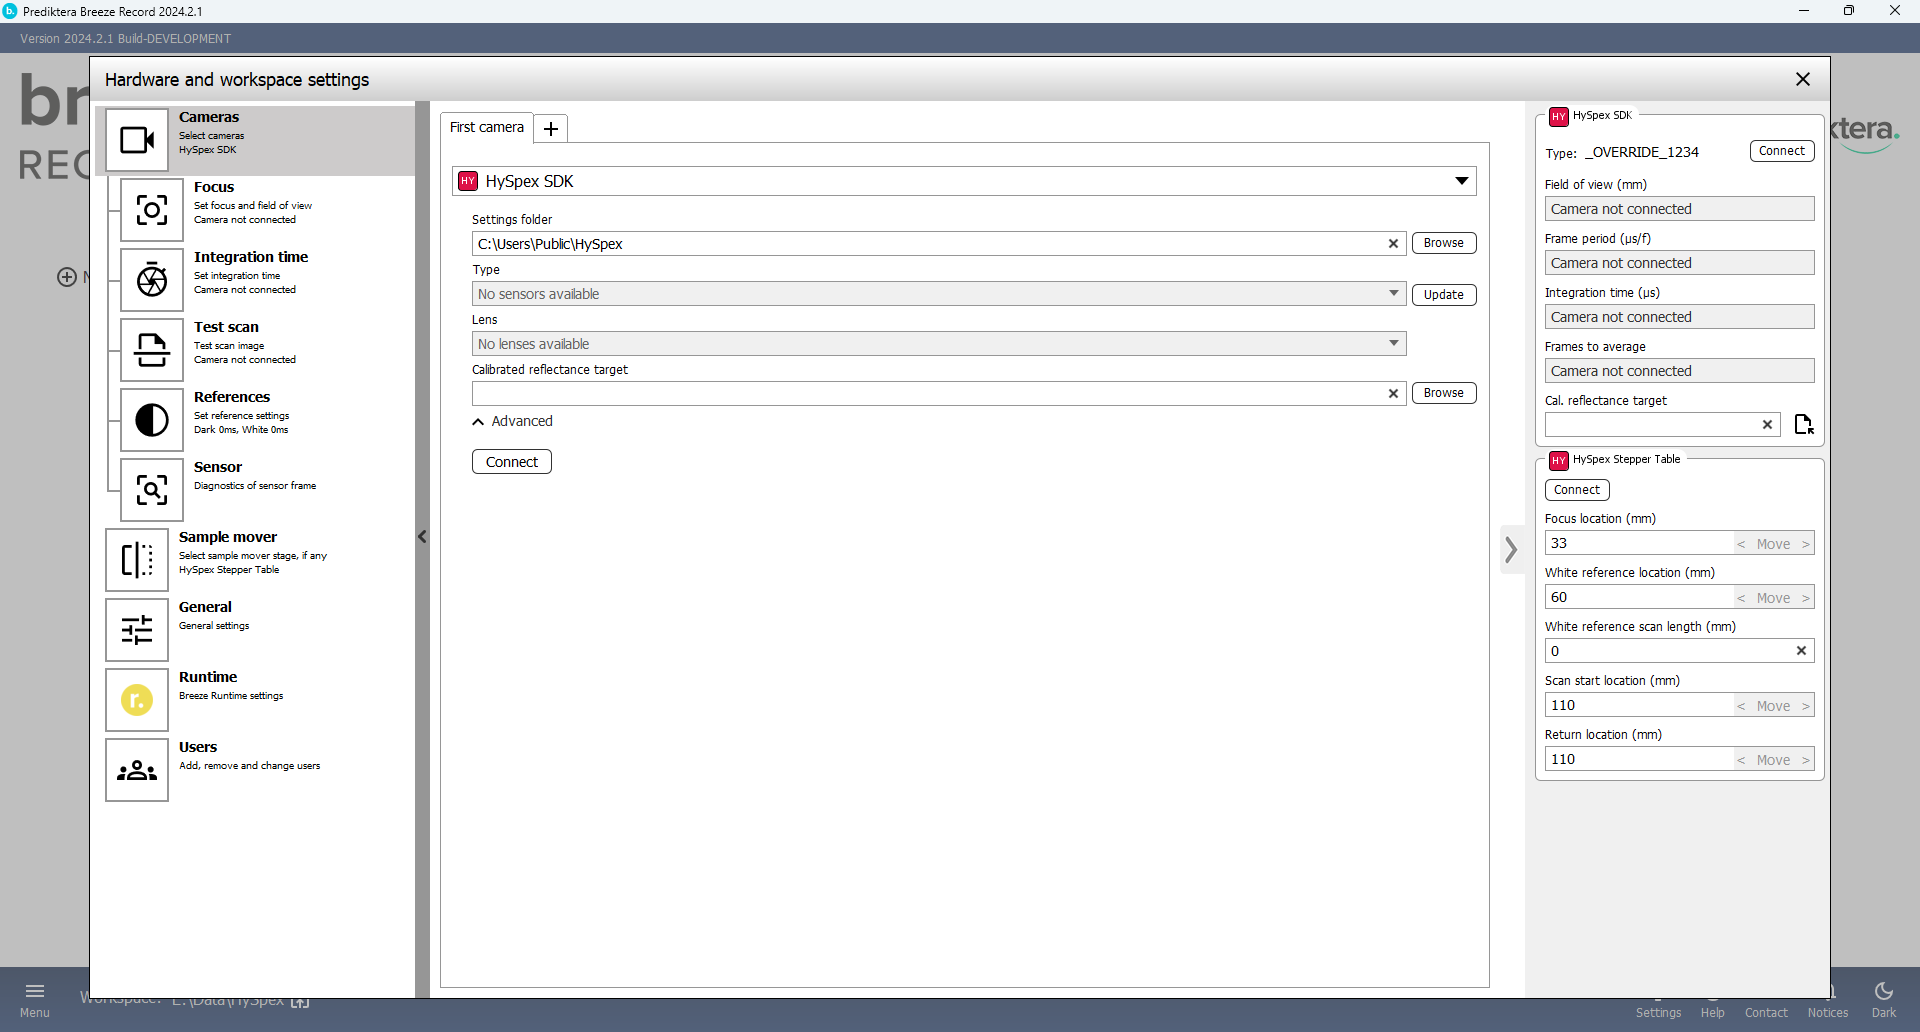Open the Sensor diagnostics icon
The height and width of the screenshot is (1032, 1920).
(152, 490)
